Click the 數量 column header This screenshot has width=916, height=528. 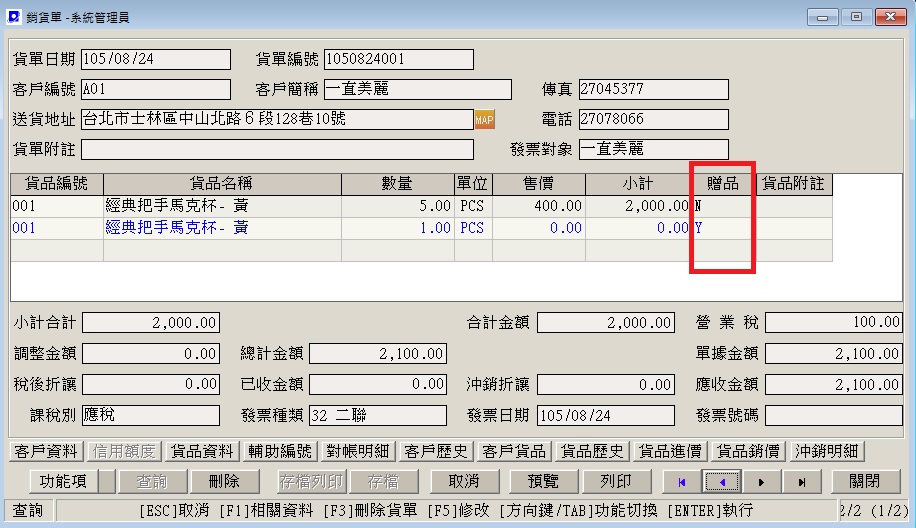click(398, 184)
